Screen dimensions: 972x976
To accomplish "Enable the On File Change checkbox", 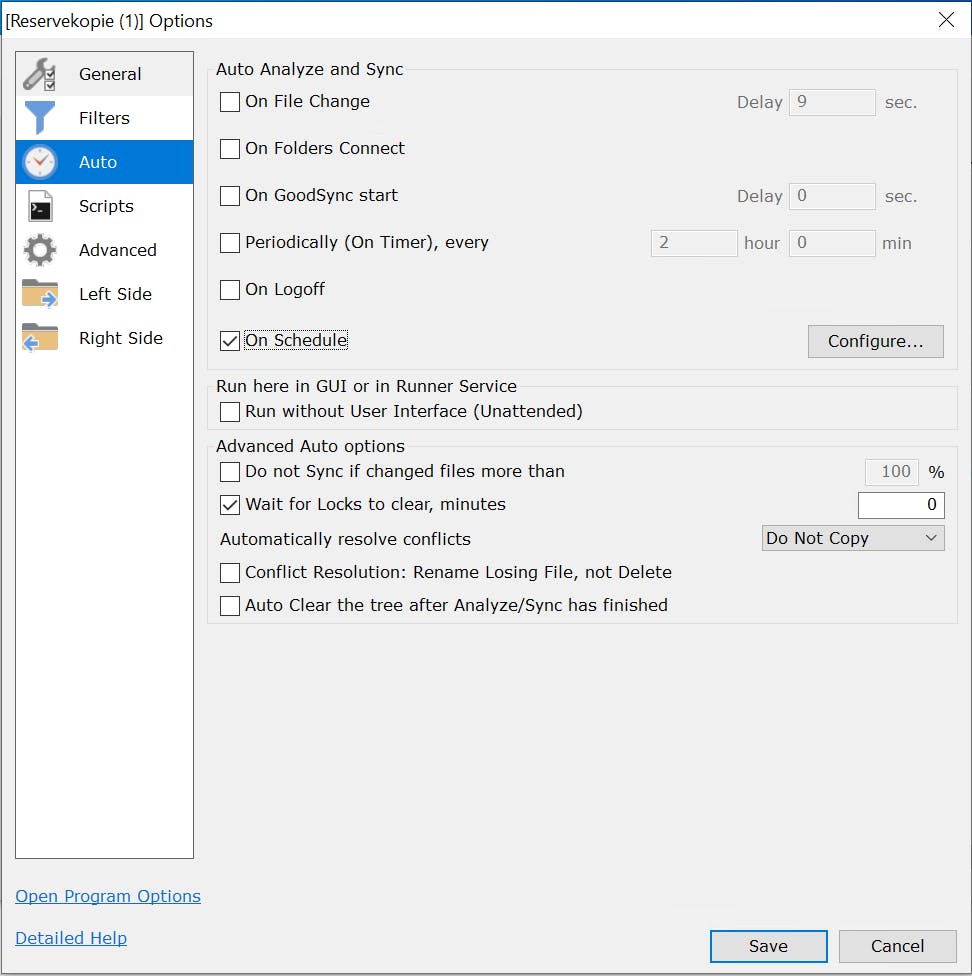I will click(230, 102).
